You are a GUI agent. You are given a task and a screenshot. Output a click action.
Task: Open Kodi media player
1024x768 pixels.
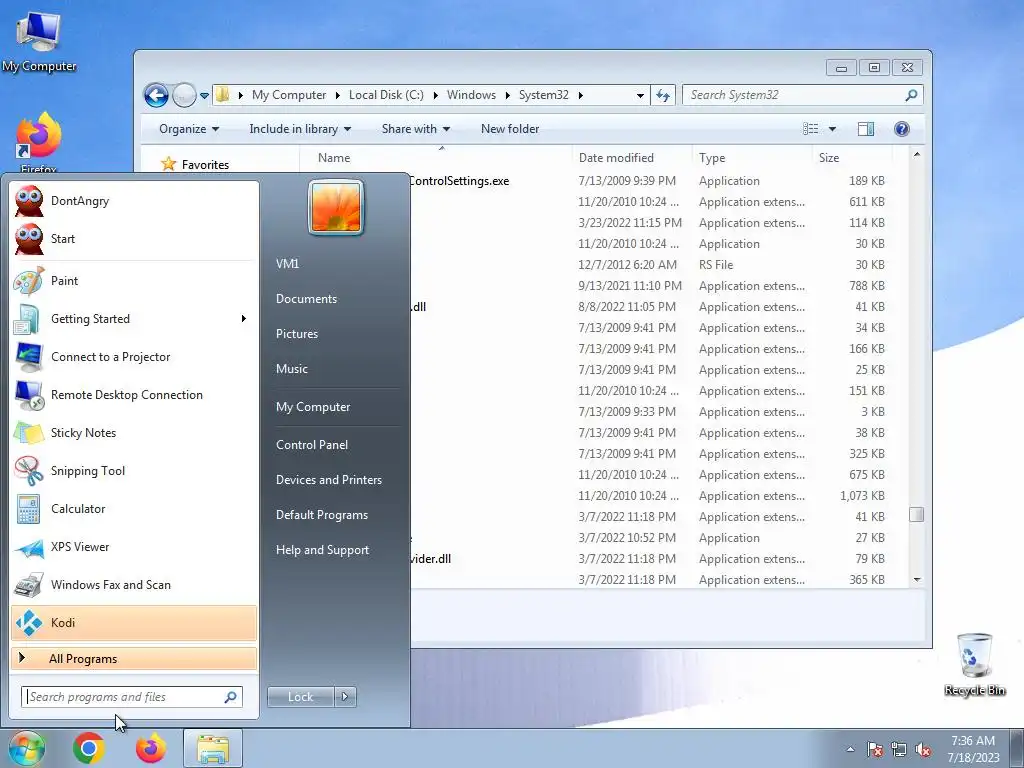pyautogui.click(x=133, y=623)
